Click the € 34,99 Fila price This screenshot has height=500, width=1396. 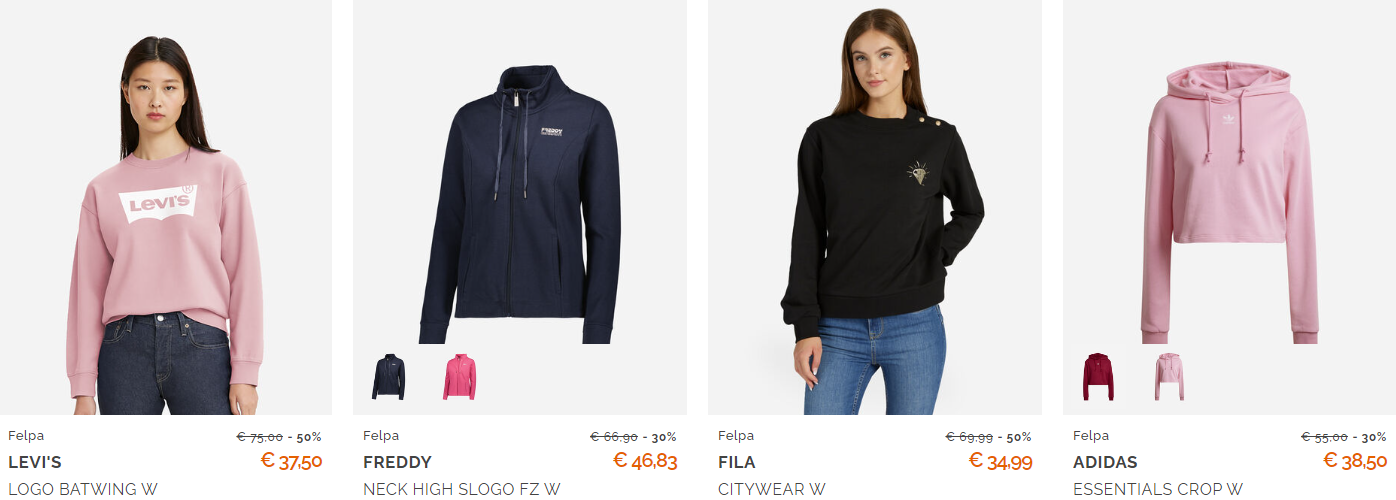[1000, 460]
